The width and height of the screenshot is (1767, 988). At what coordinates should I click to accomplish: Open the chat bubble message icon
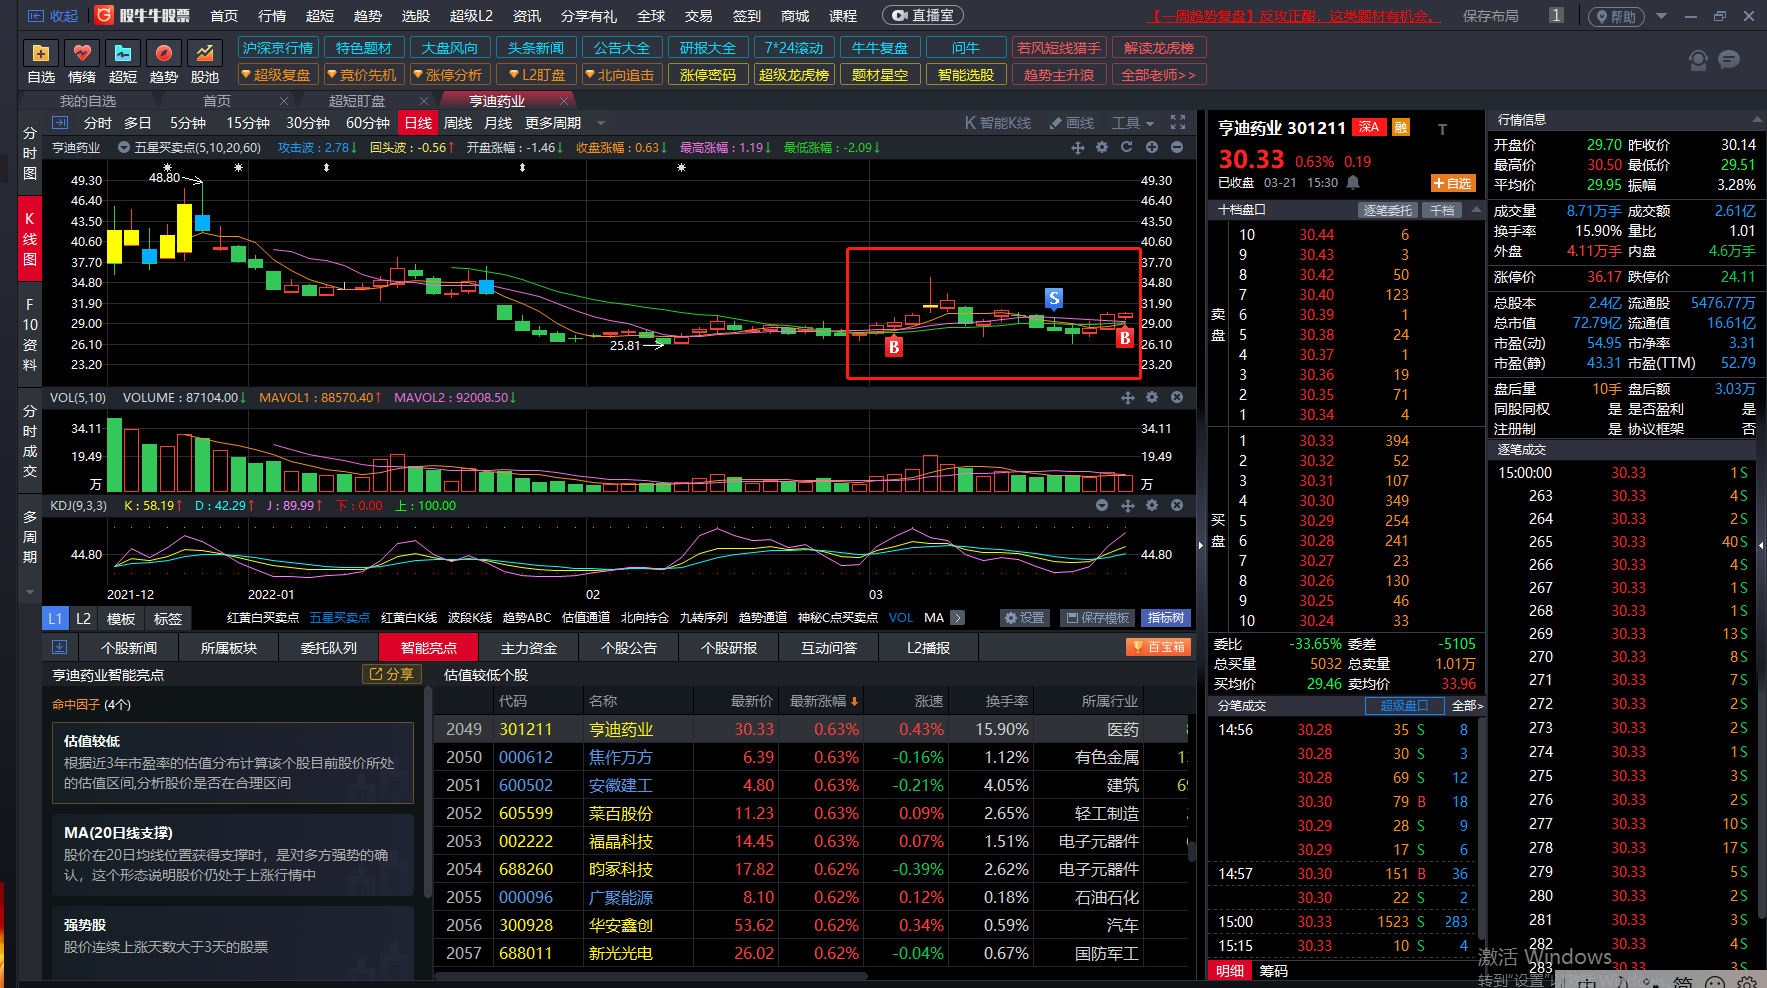pos(1729,60)
